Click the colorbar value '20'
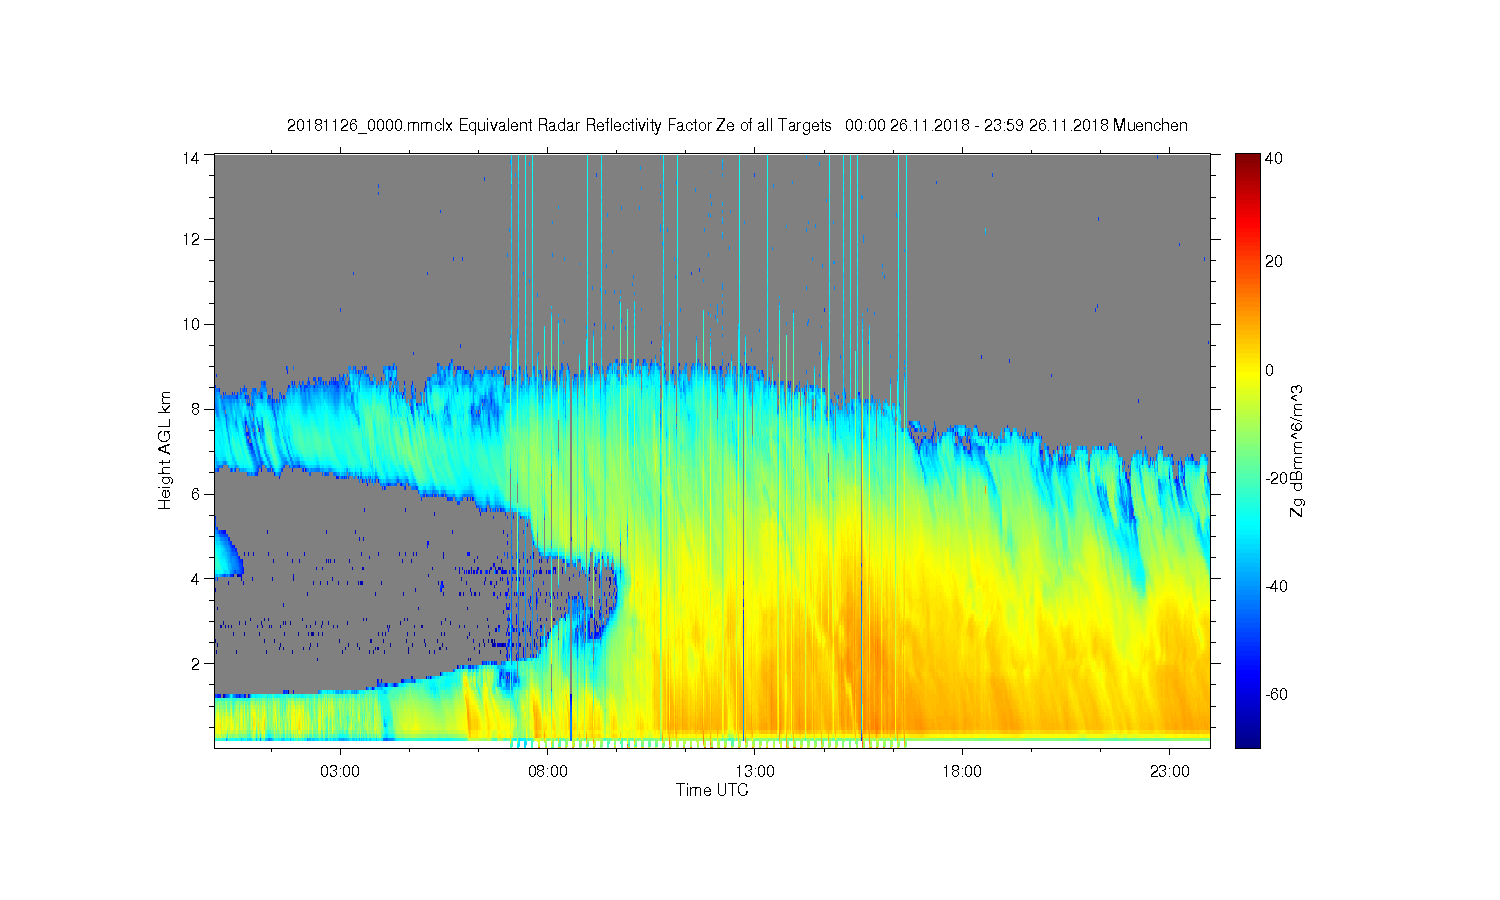Screen dimensions: 1500x900 [1273, 262]
